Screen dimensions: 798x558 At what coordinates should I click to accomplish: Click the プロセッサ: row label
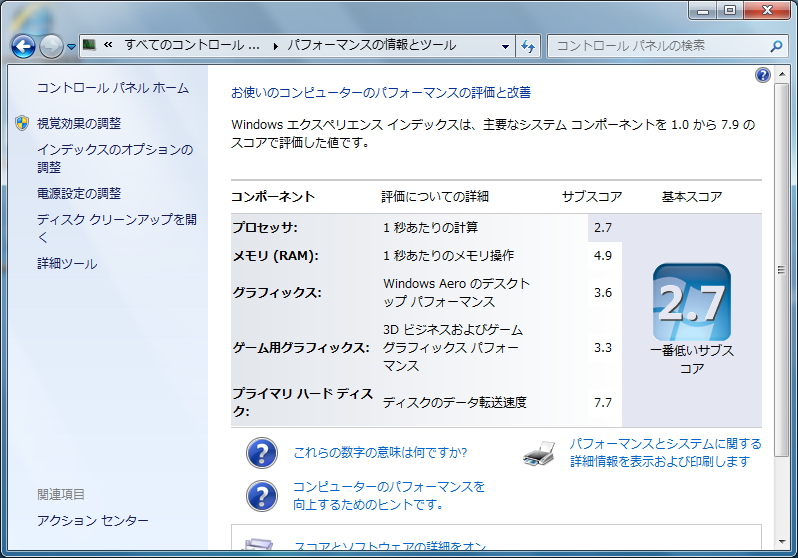pos(265,228)
